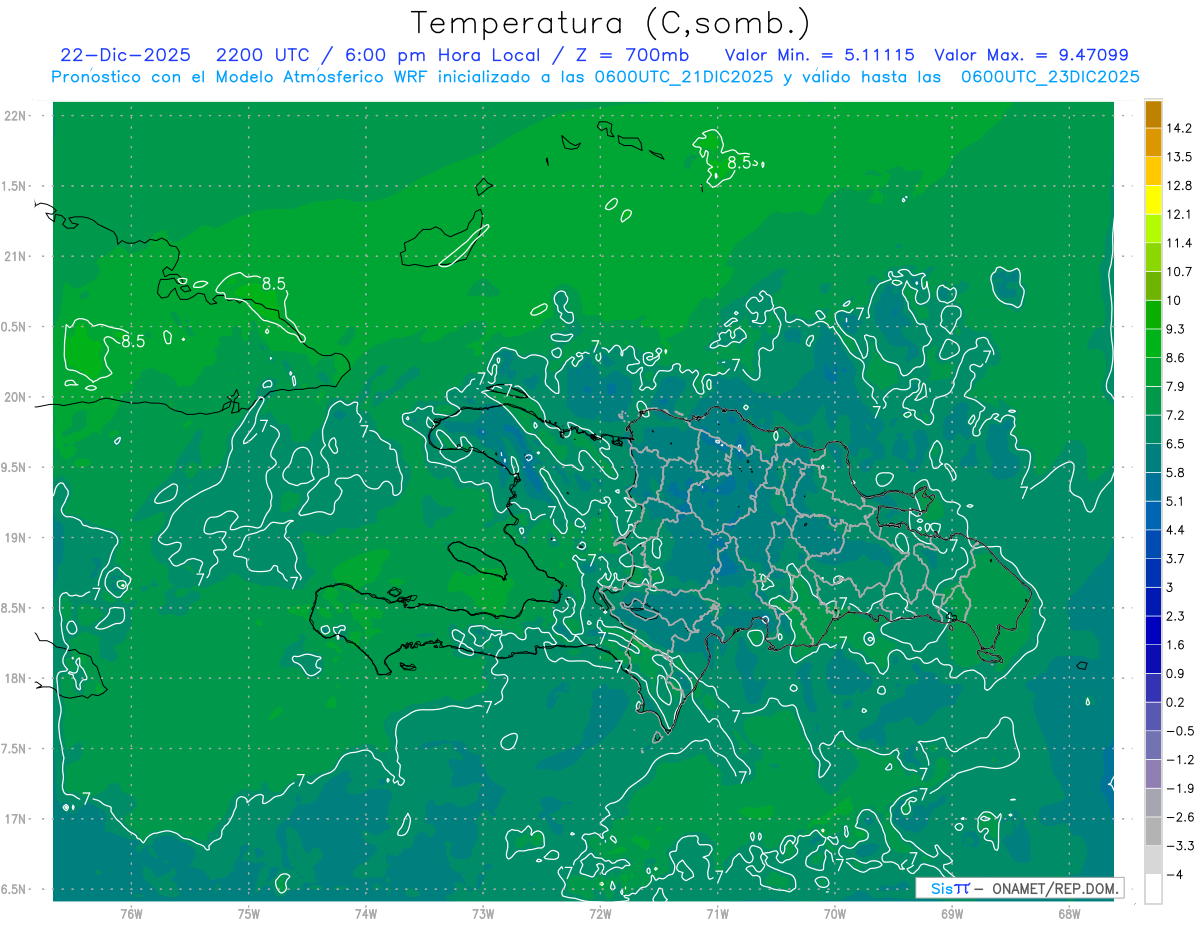Click the 'ONAMET/REP.DOM.' credit label
This screenshot has height=927, width=1200.
point(1057,888)
